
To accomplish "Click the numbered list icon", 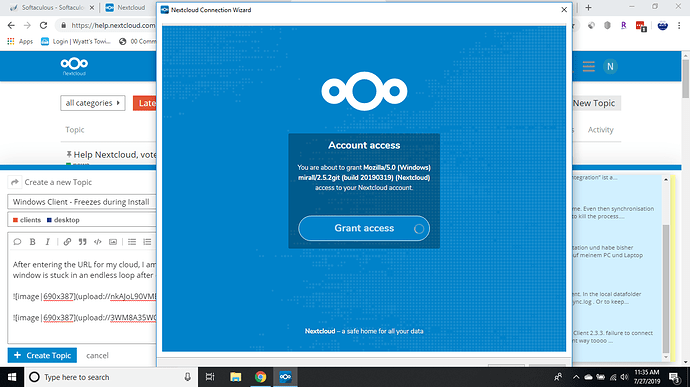I will coord(147,242).
